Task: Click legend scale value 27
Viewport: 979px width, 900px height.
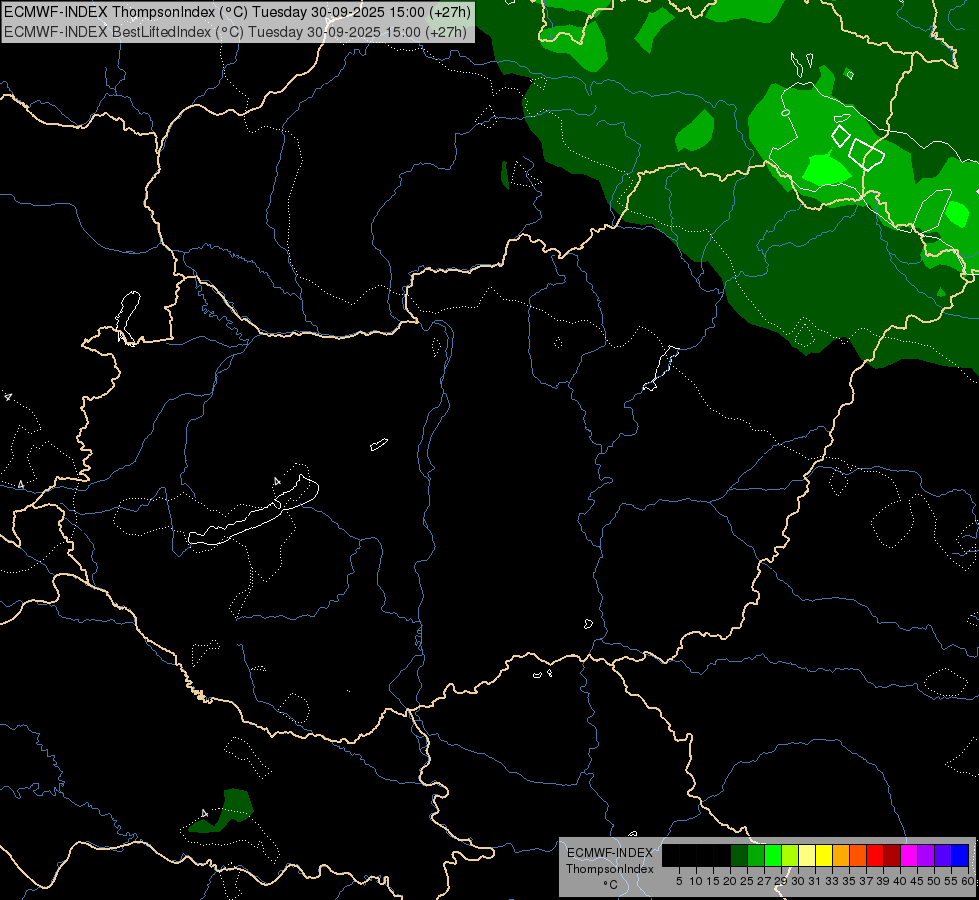Action: [765, 881]
